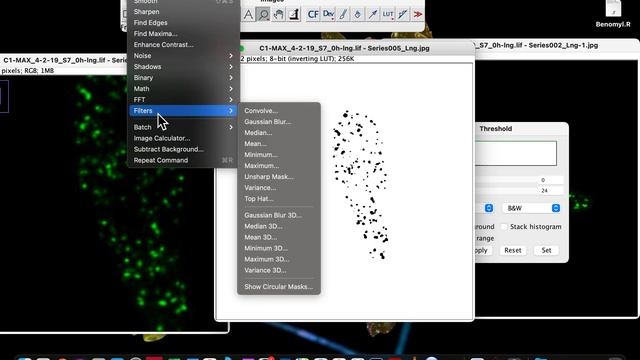
Task: Select the pencil-style tool after LUT
Action: [x=402, y=15]
